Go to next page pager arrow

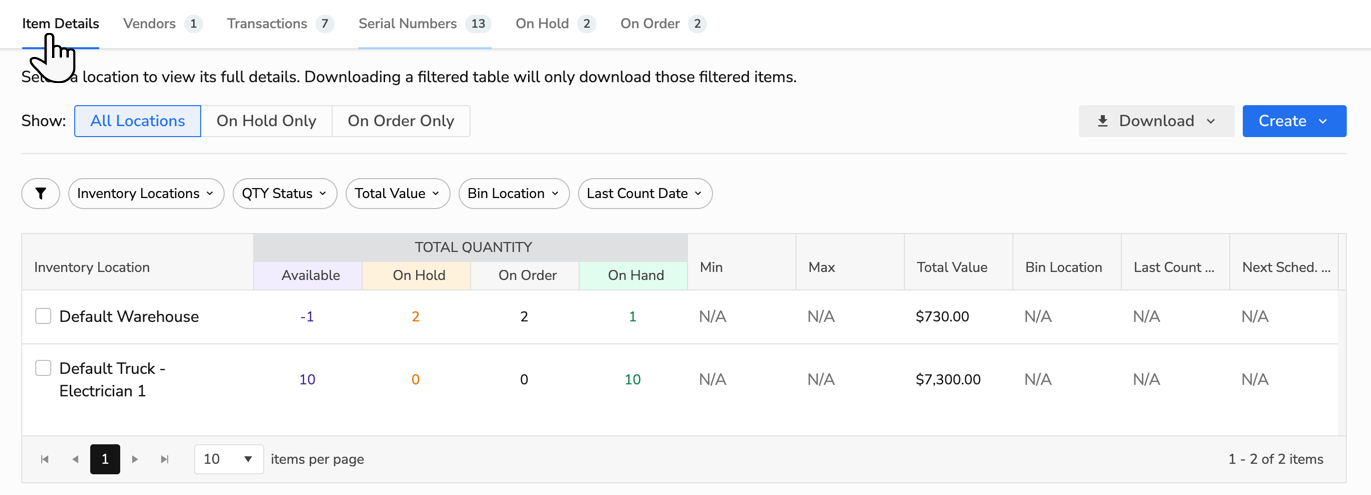[x=135, y=459]
